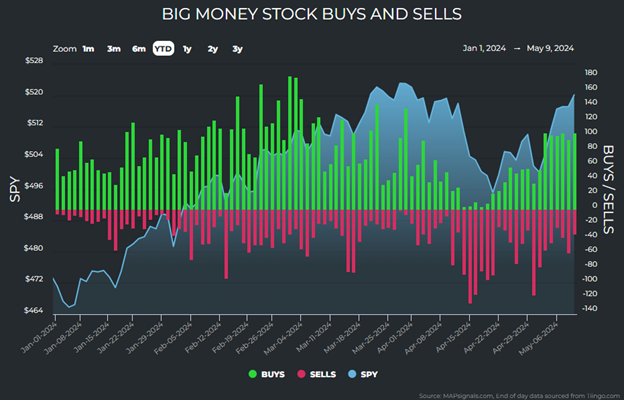Screen dimensions: 624x400
Task: Choose the YTD zoom option
Action: pos(163,48)
